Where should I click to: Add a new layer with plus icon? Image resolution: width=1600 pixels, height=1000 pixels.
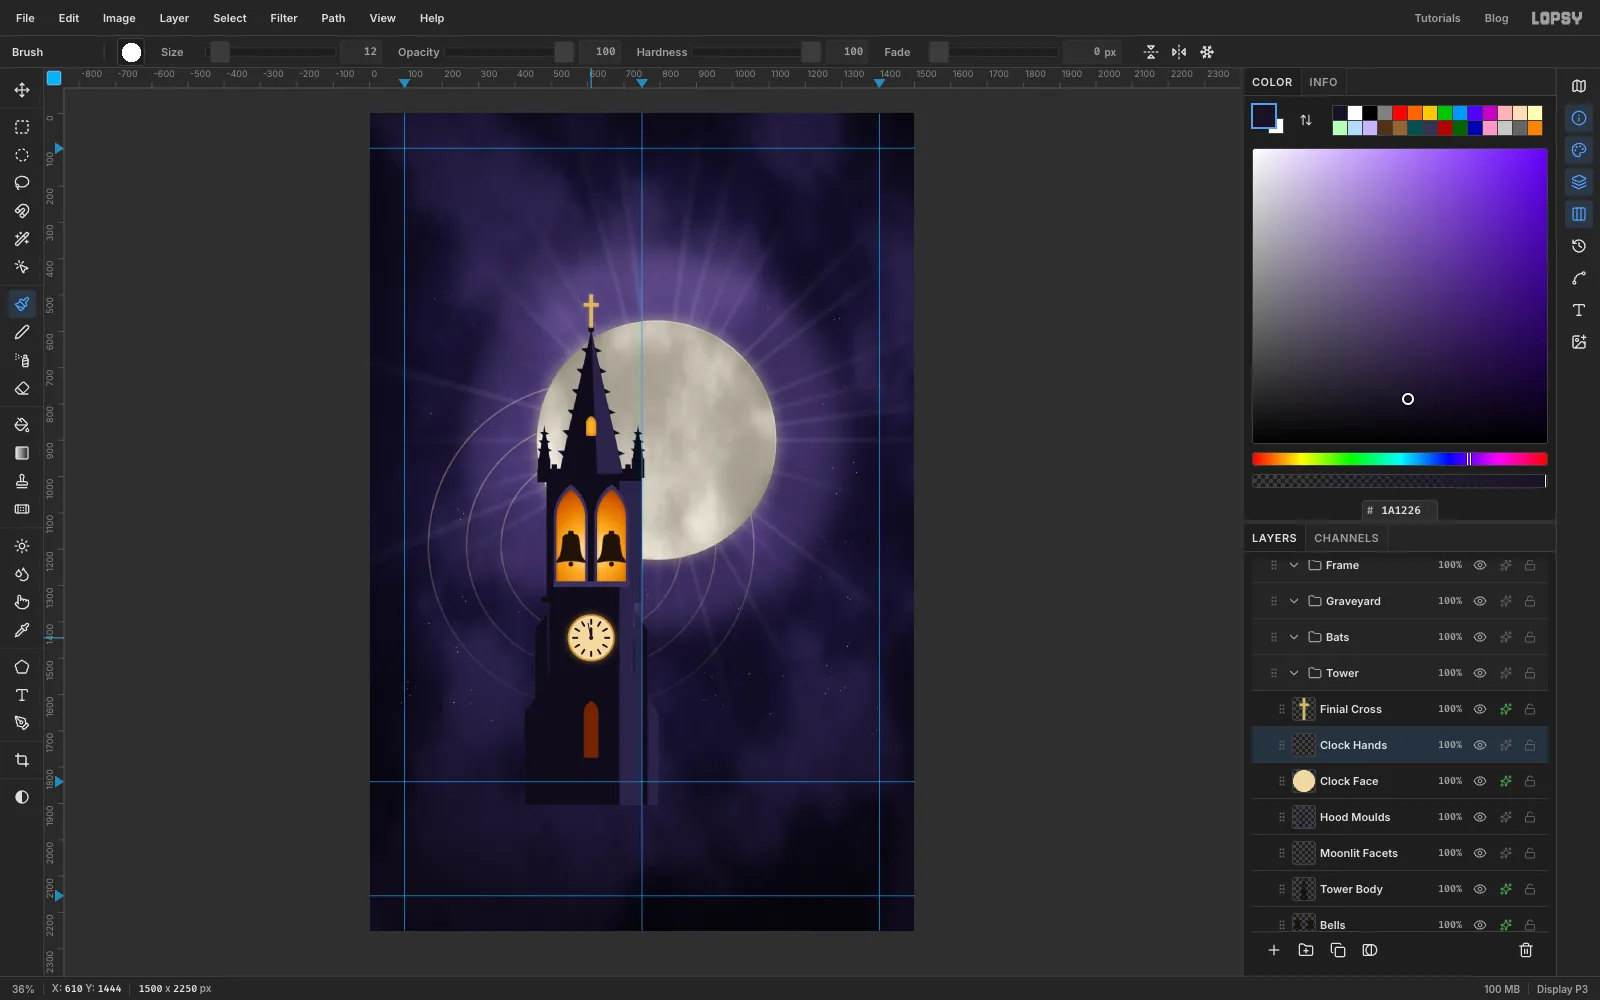click(x=1274, y=950)
